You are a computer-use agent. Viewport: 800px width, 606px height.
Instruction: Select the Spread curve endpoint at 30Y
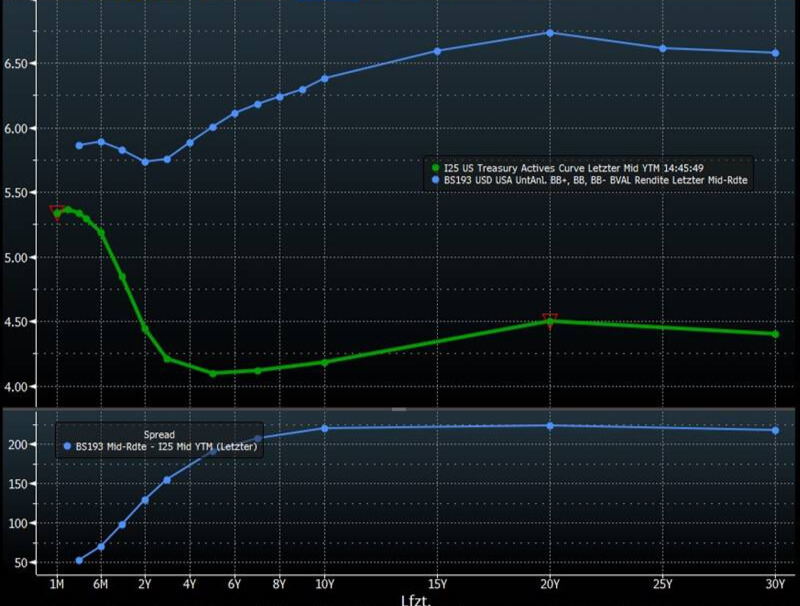pos(776,430)
